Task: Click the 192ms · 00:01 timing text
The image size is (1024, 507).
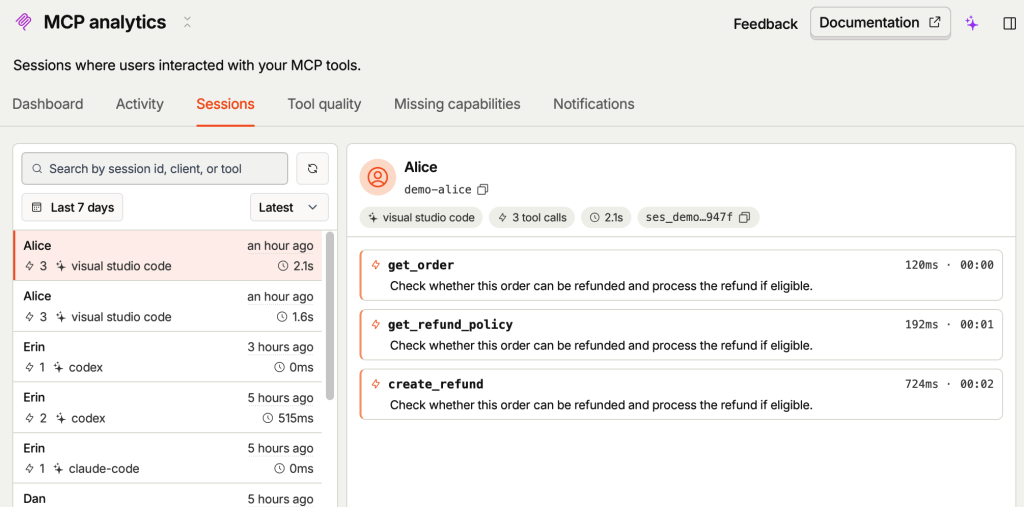Action: 949,325
